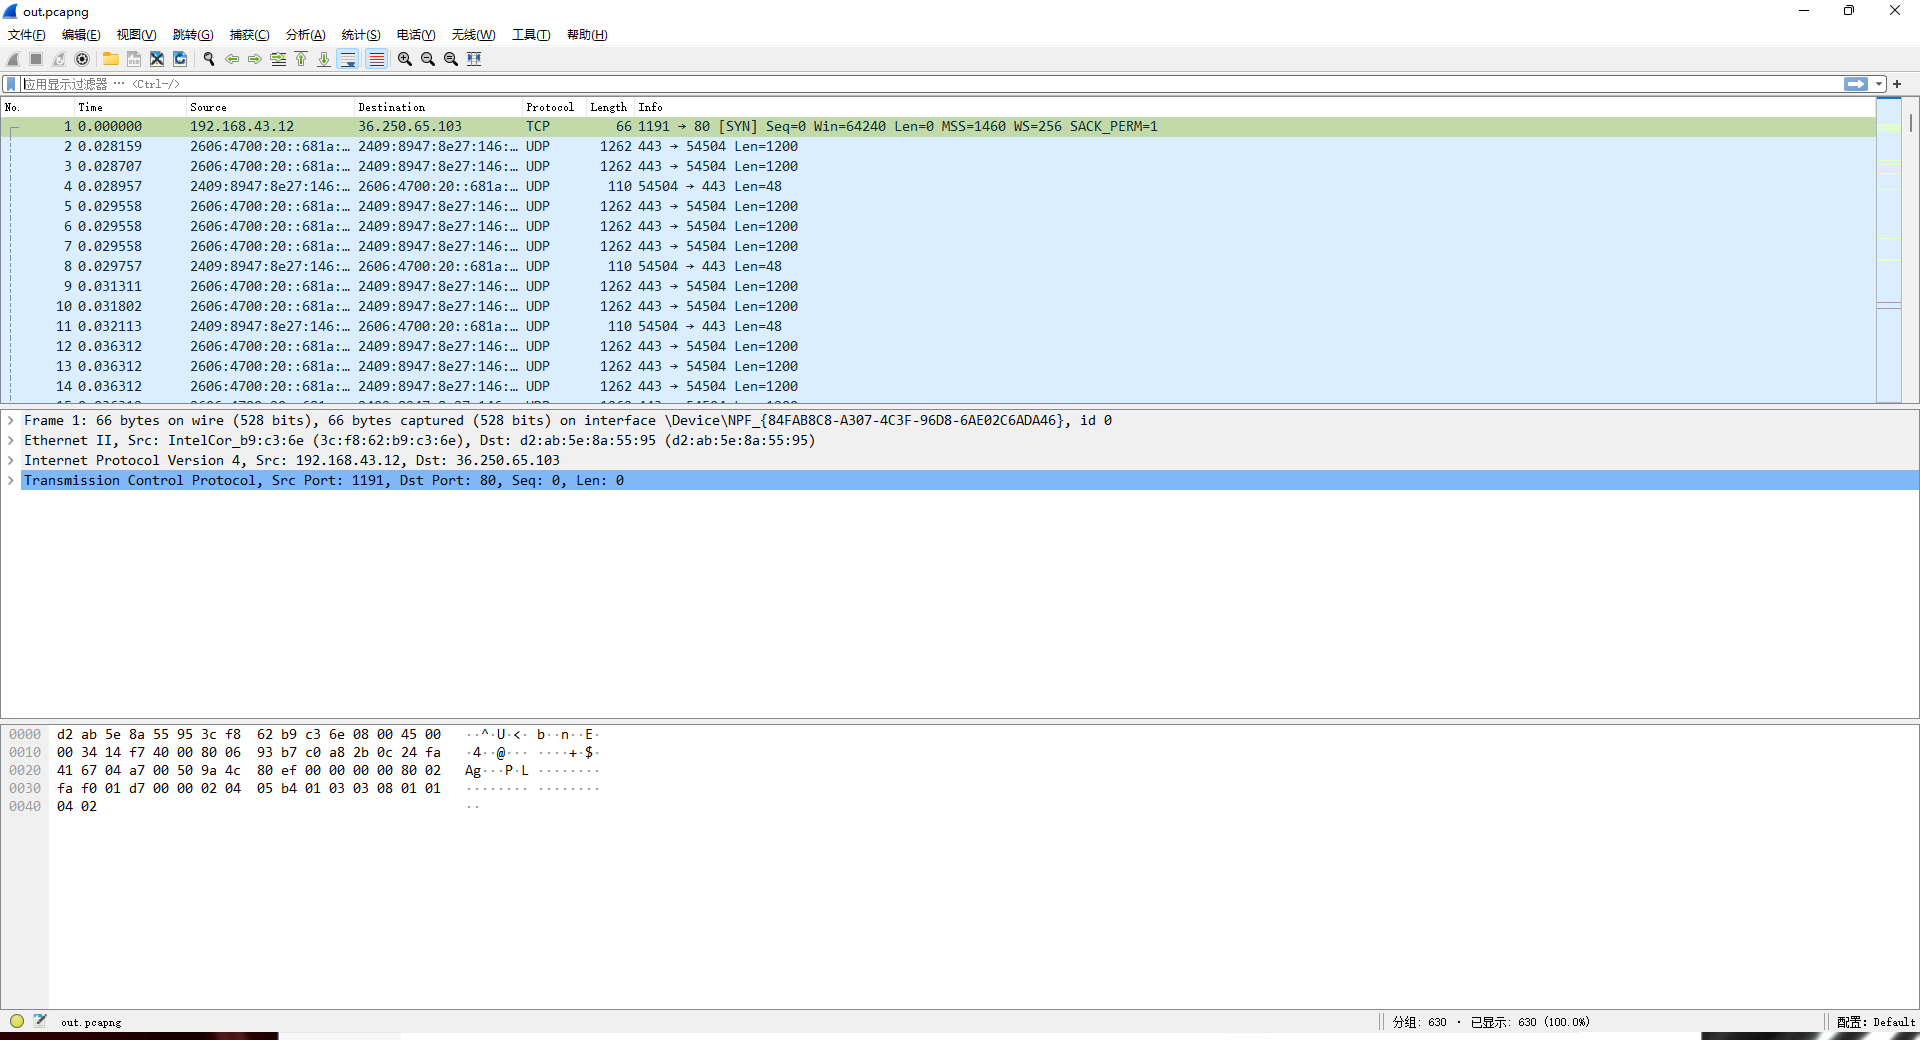The height and width of the screenshot is (1040, 1920).
Task: Apply display filter with blue arrow button
Action: pos(1856,84)
